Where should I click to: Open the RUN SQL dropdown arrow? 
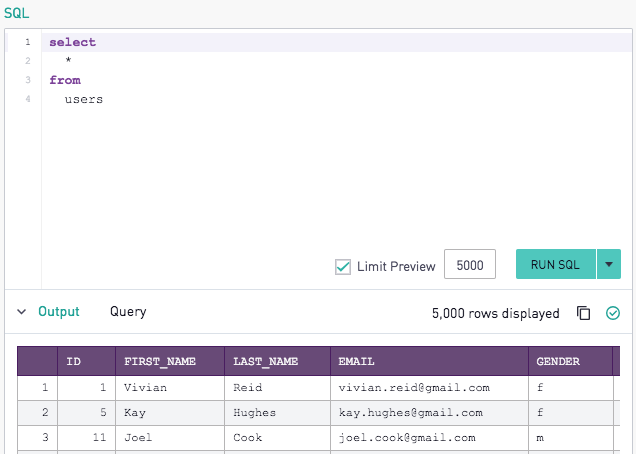click(x=608, y=264)
